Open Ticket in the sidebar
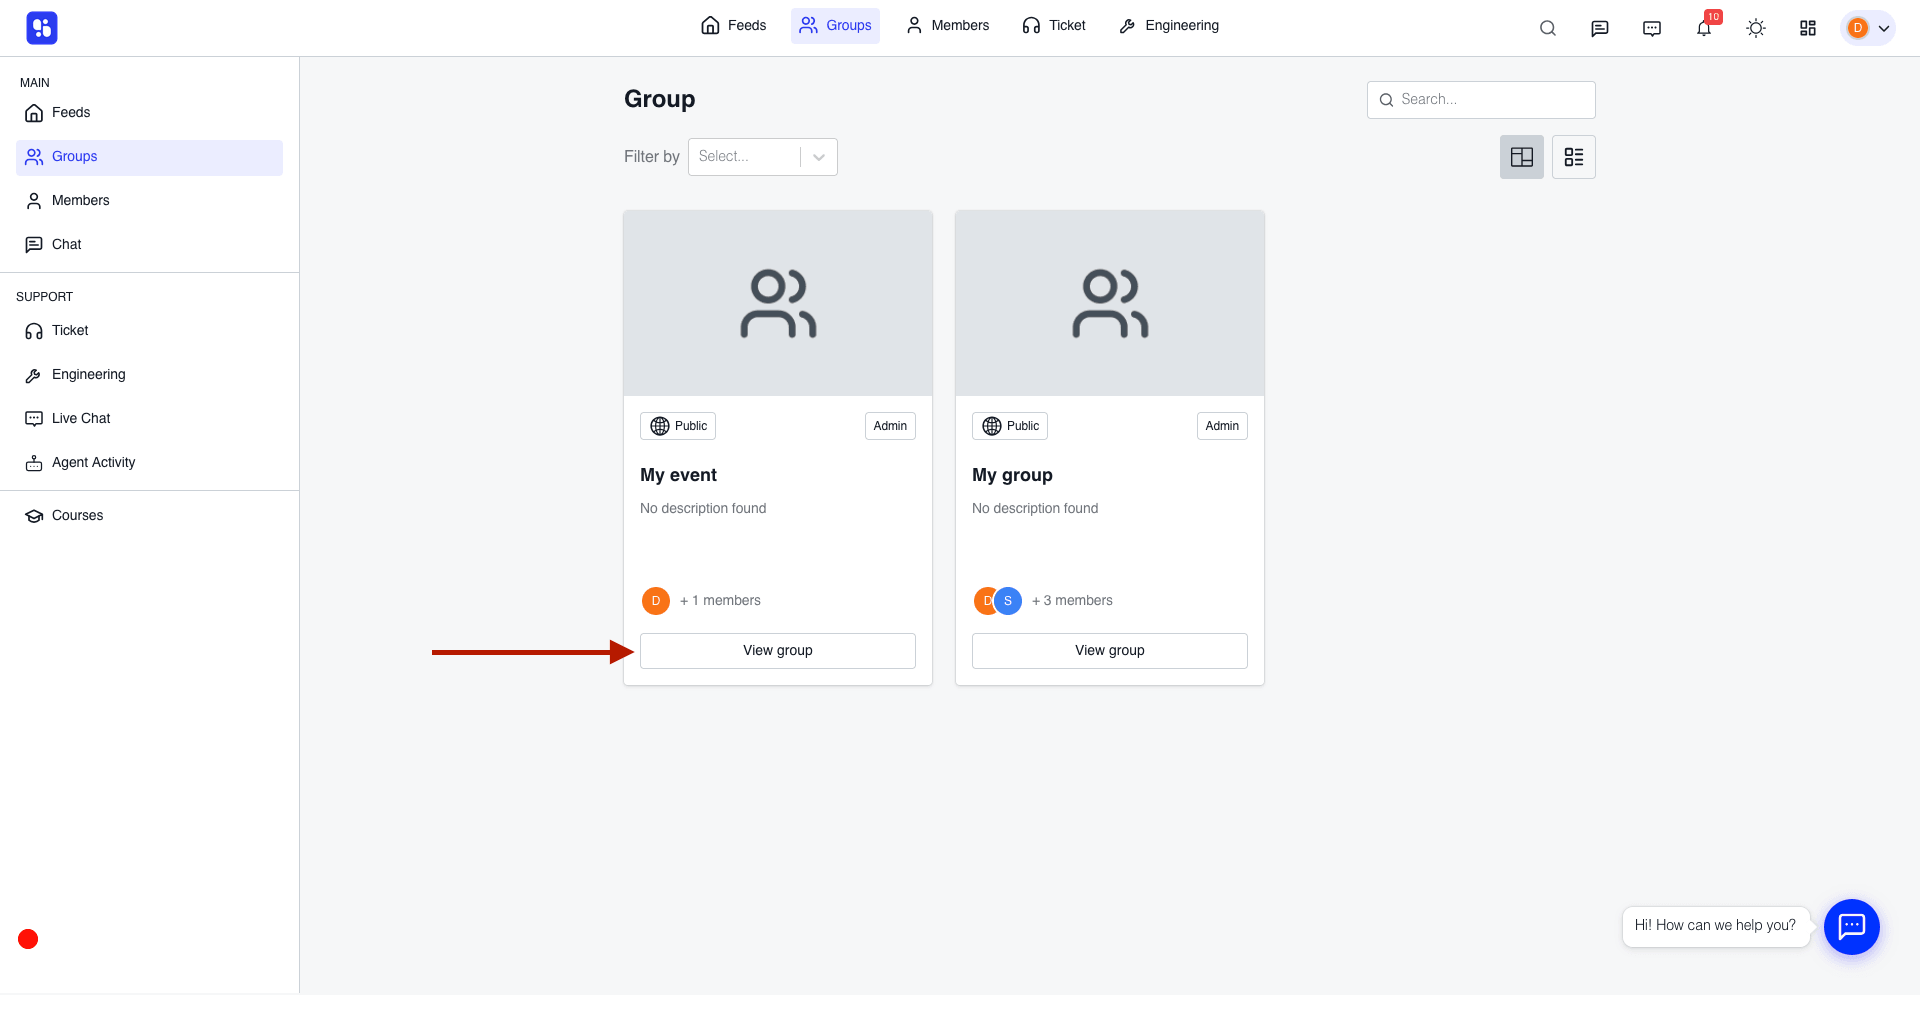Viewport: 1920px width, 1018px height. (149, 331)
